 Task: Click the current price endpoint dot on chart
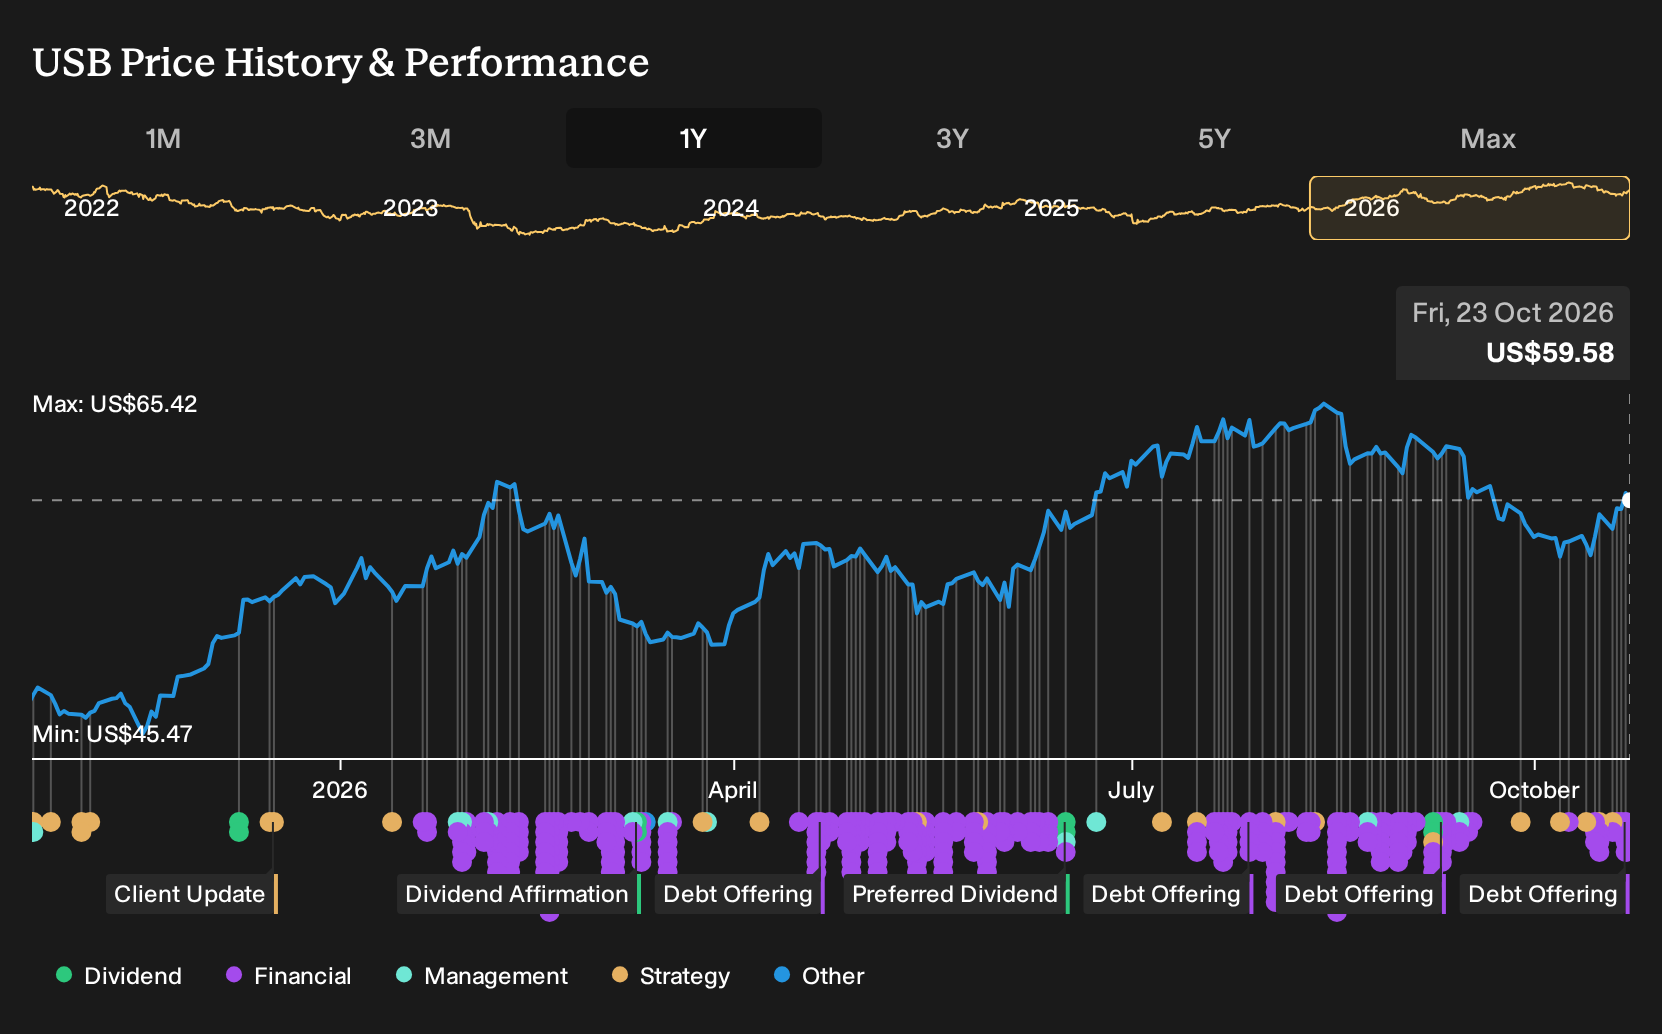pyautogui.click(x=1628, y=500)
